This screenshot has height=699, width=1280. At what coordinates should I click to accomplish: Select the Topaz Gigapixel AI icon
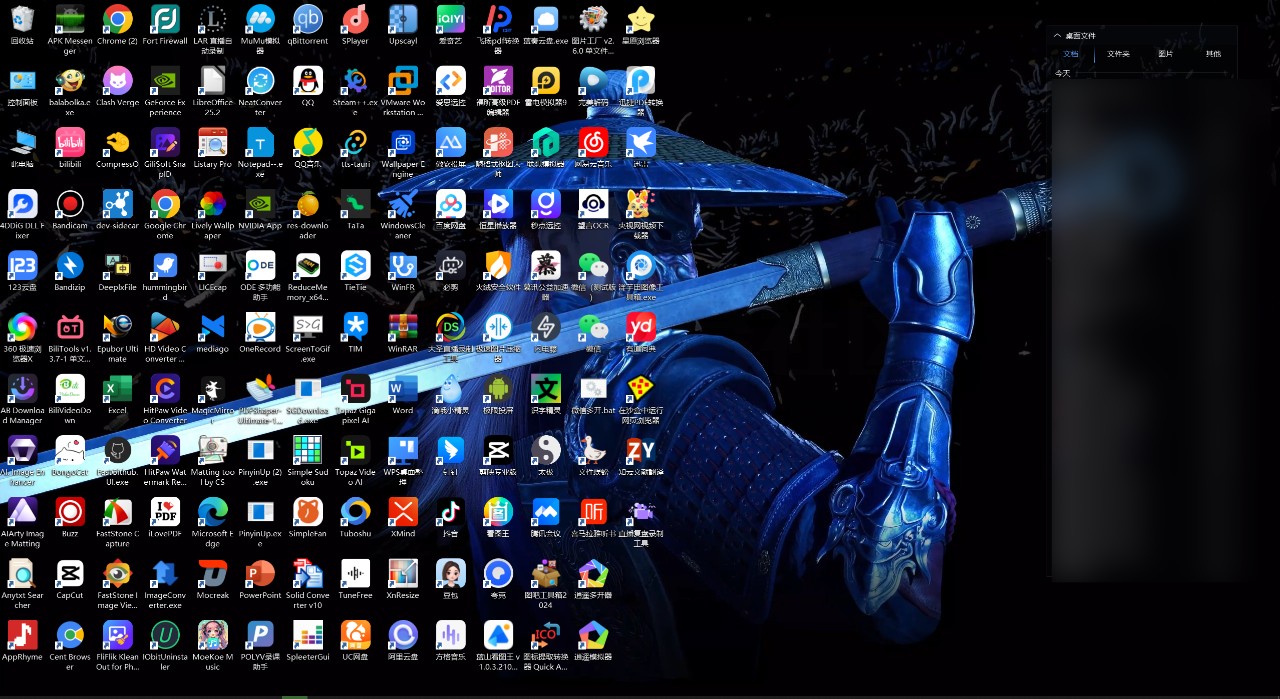355,390
